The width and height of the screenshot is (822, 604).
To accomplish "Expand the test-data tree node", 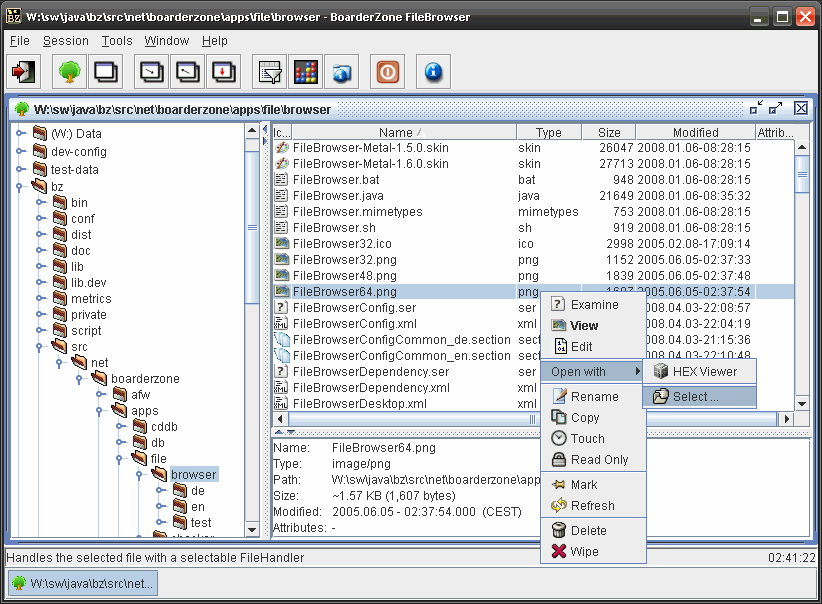I will click(x=20, y=169).
